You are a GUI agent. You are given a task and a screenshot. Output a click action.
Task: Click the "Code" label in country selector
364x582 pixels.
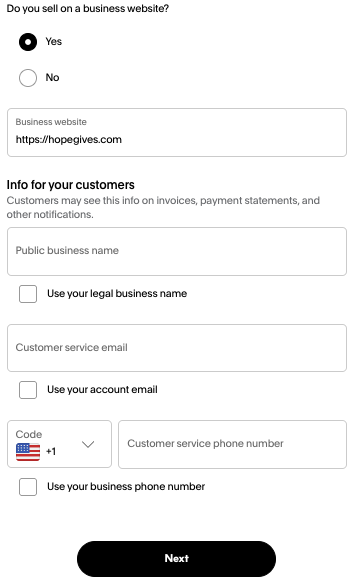coord(29,434)
